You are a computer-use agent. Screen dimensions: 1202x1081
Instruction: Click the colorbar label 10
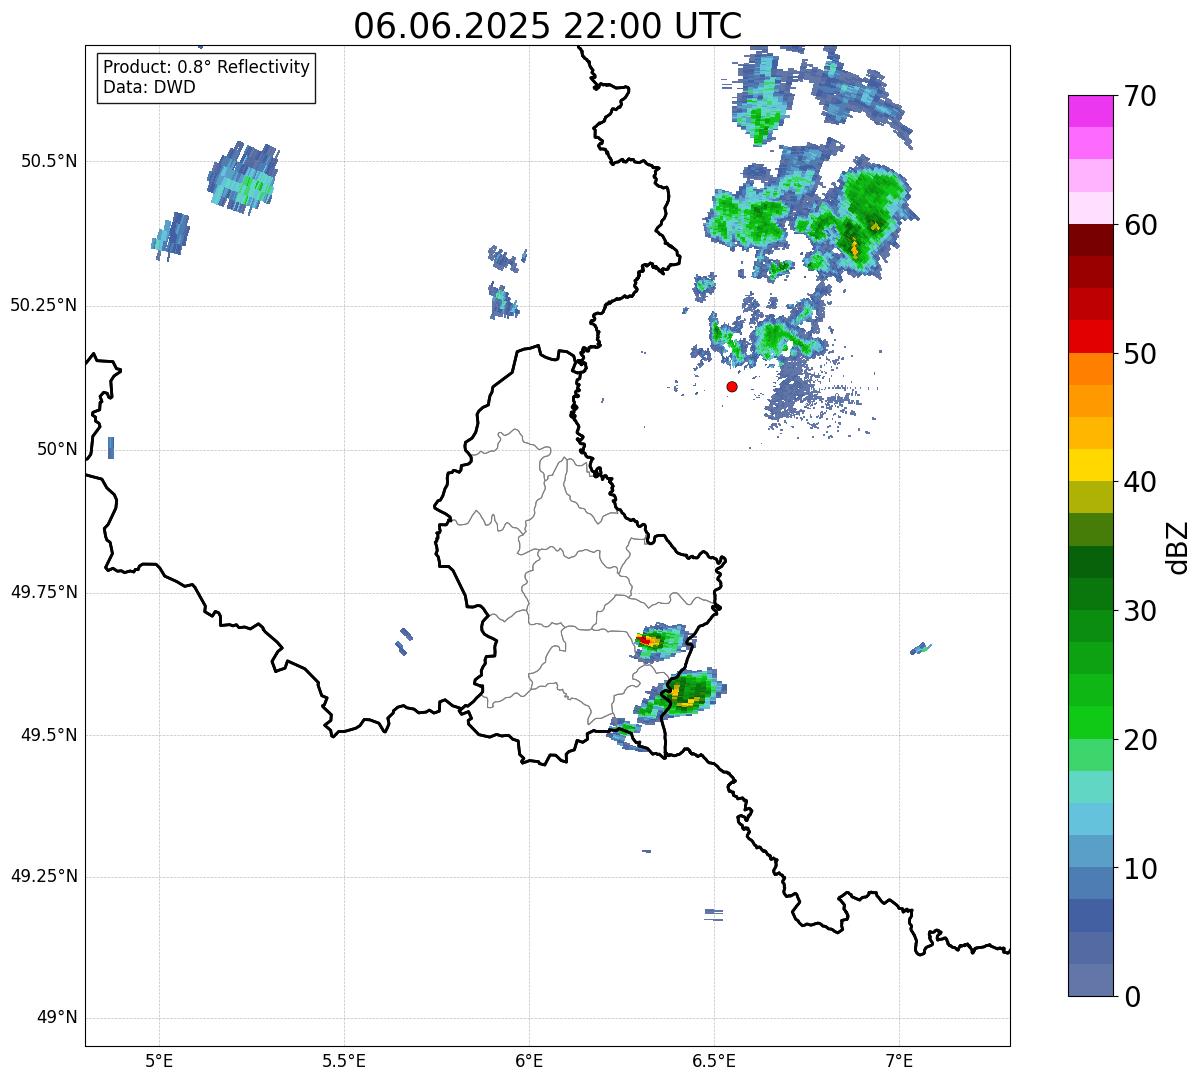pyautogui.click(x=1140, y=869)
